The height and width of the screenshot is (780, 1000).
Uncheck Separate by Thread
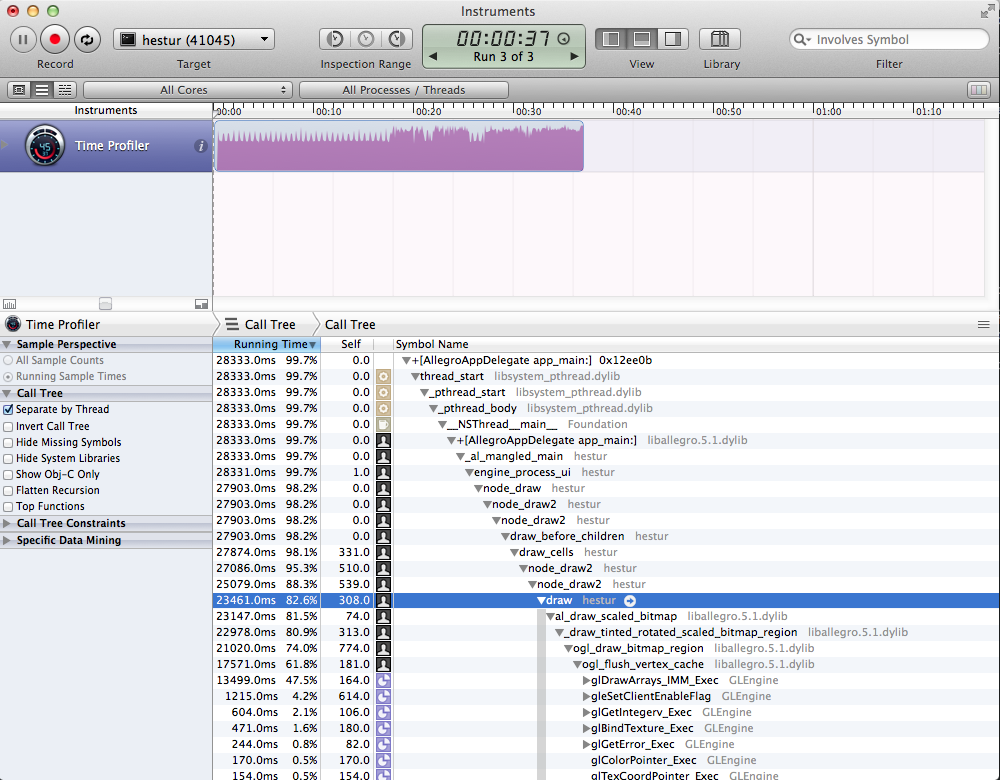click(x=9, y=410)
